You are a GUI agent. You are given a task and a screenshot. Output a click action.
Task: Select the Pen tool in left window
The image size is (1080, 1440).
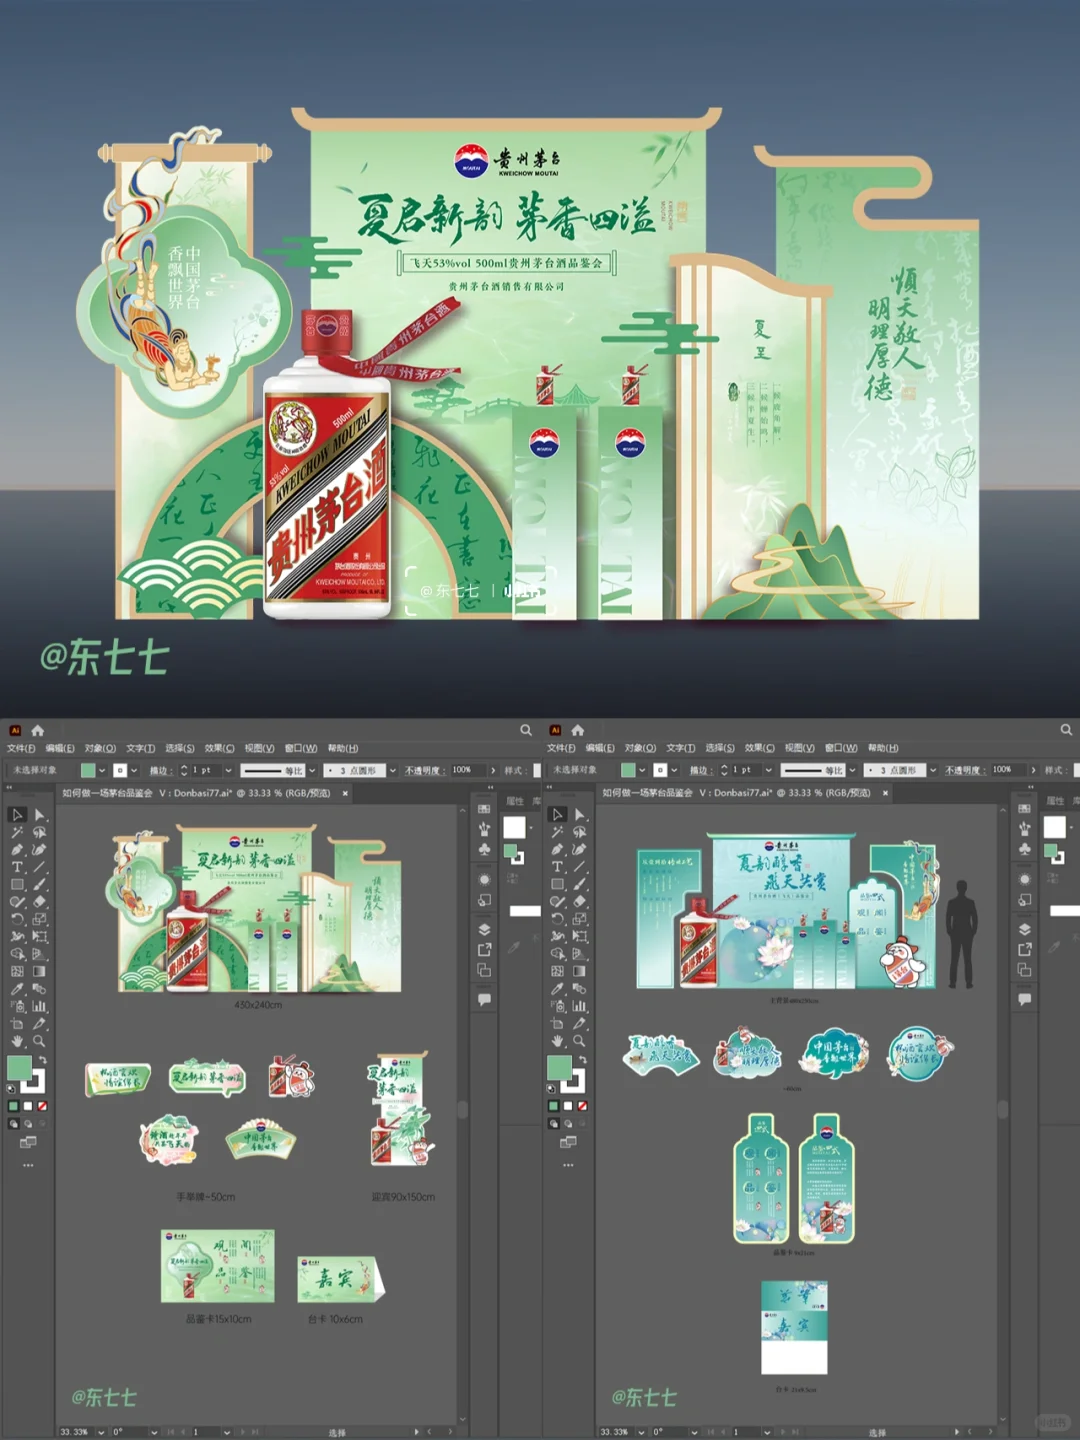(17, 849)
